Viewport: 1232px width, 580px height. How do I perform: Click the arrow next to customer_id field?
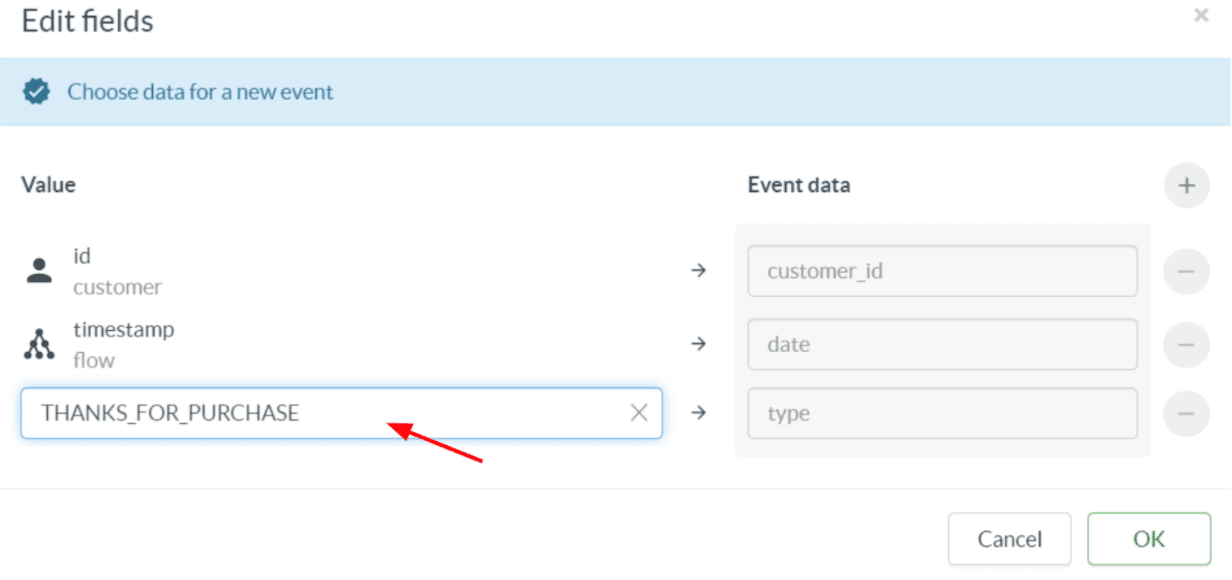pyautogui.click(x=699, y=271)
